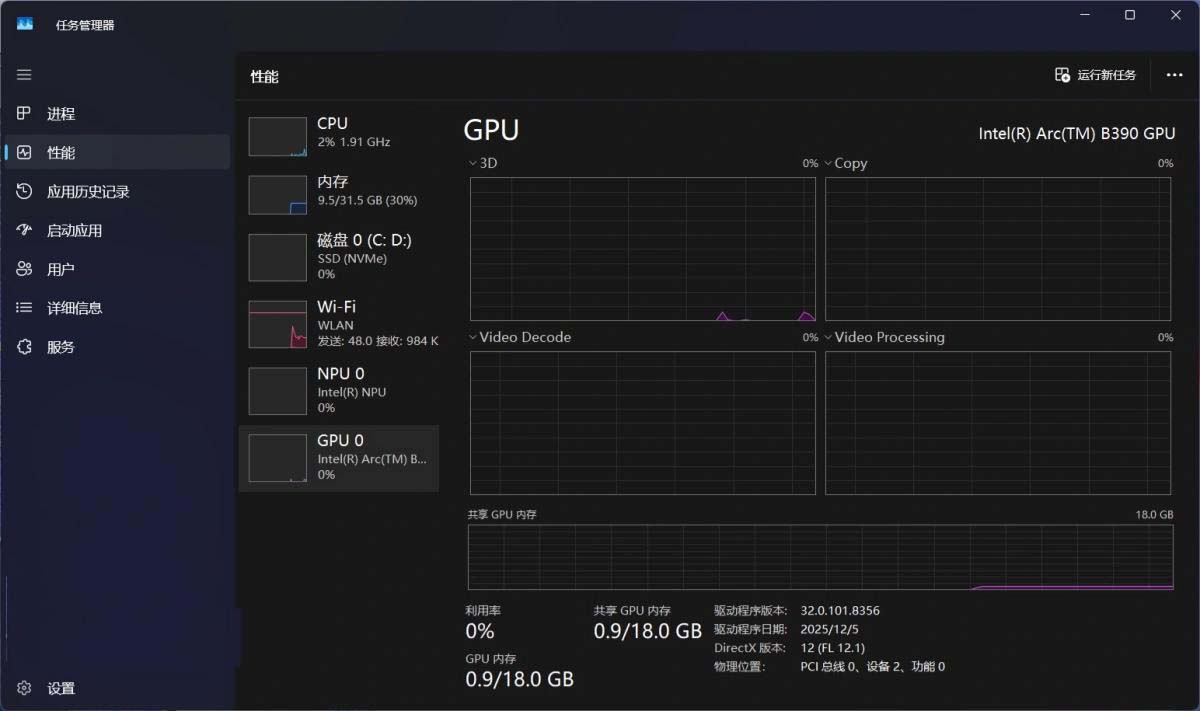Viewport: 1200px width, 711px height.
Task: Open the three-dot more options menu
Action: [1174, 75]
